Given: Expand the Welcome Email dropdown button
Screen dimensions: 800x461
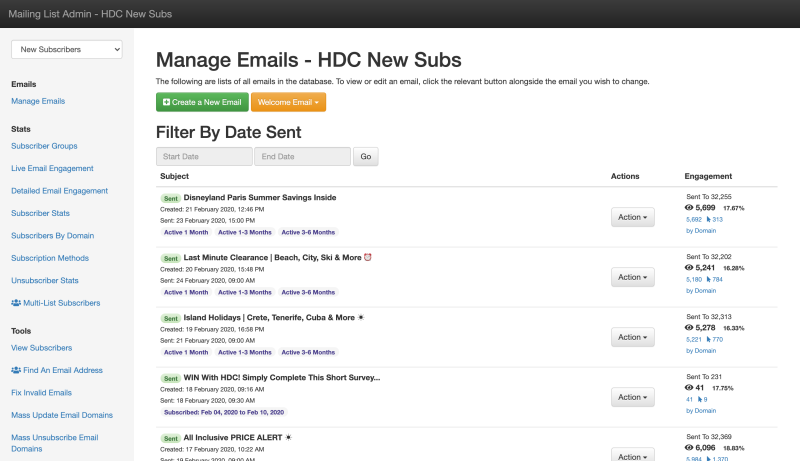Looking at the screenshot, I should [x=288, y=102].
